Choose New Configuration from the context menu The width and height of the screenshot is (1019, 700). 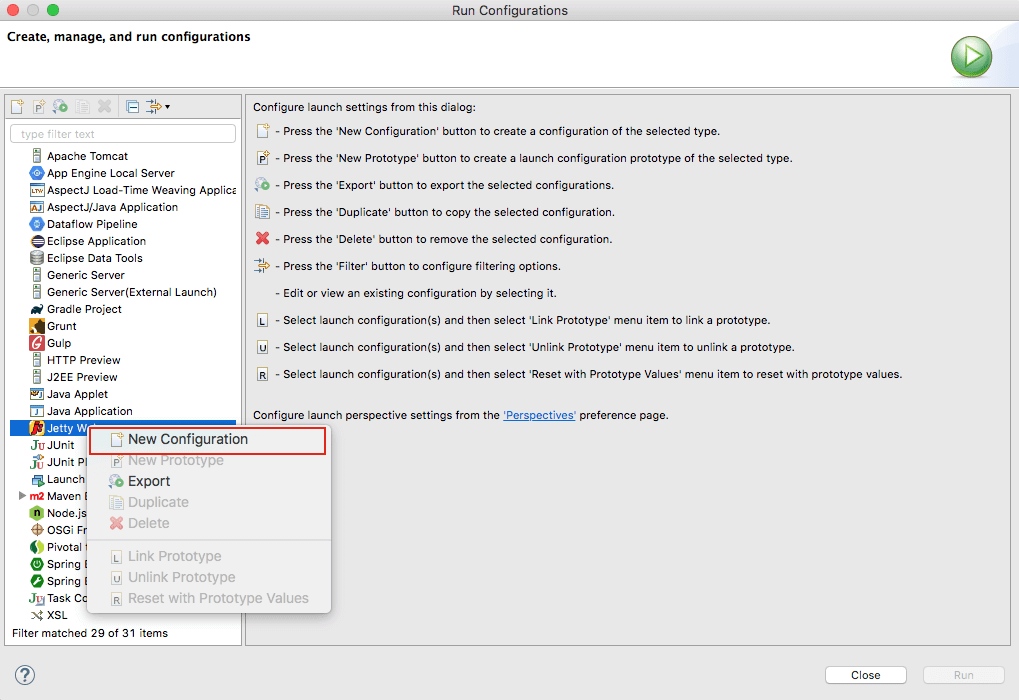coord(190,439)
